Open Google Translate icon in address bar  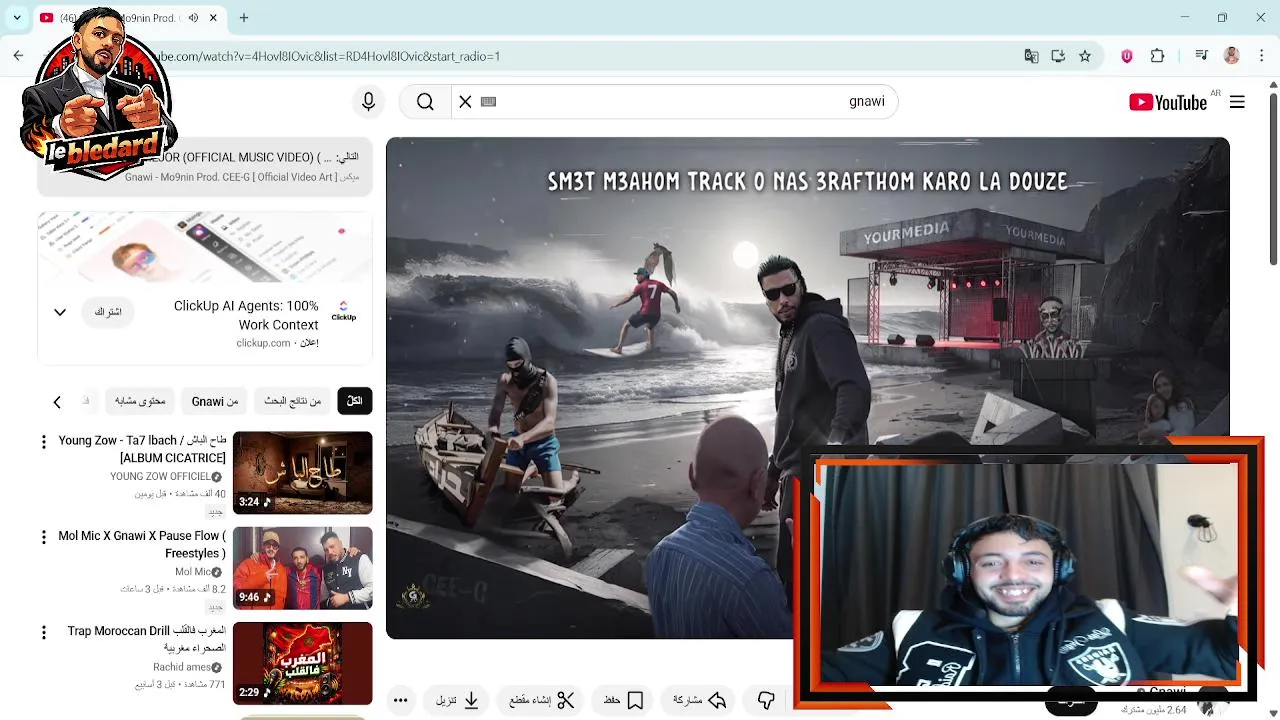(x=1031, y=56)
